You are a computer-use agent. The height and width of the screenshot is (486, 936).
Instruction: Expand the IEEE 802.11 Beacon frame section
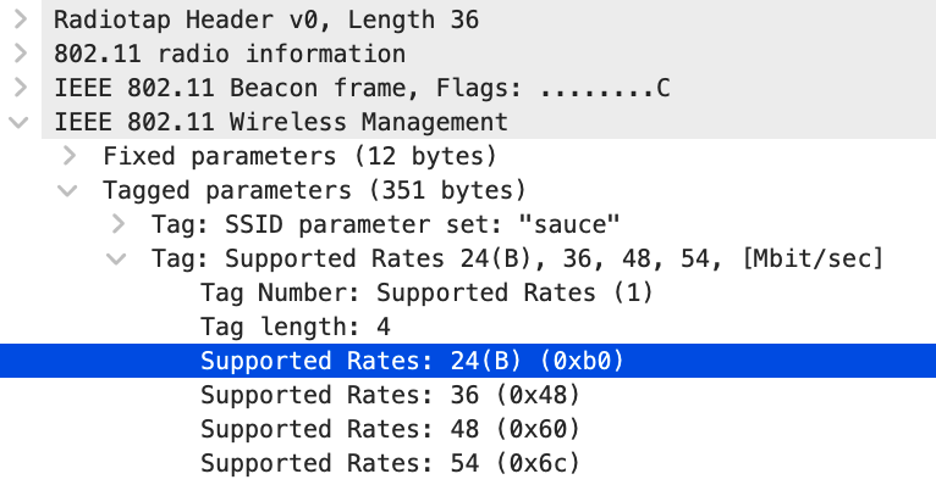point(19,88)
